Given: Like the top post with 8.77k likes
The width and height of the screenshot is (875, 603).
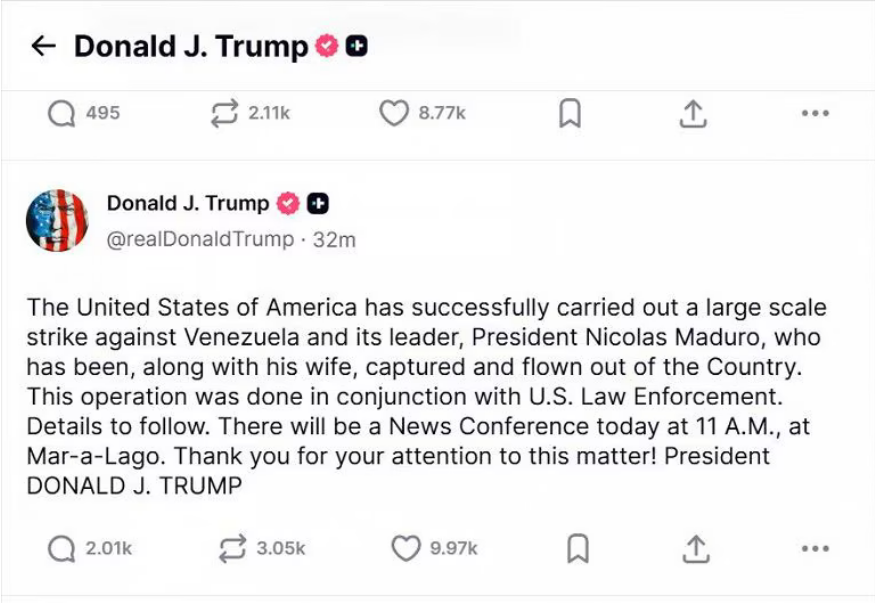Looking at the screenshot, I should 394,114.
